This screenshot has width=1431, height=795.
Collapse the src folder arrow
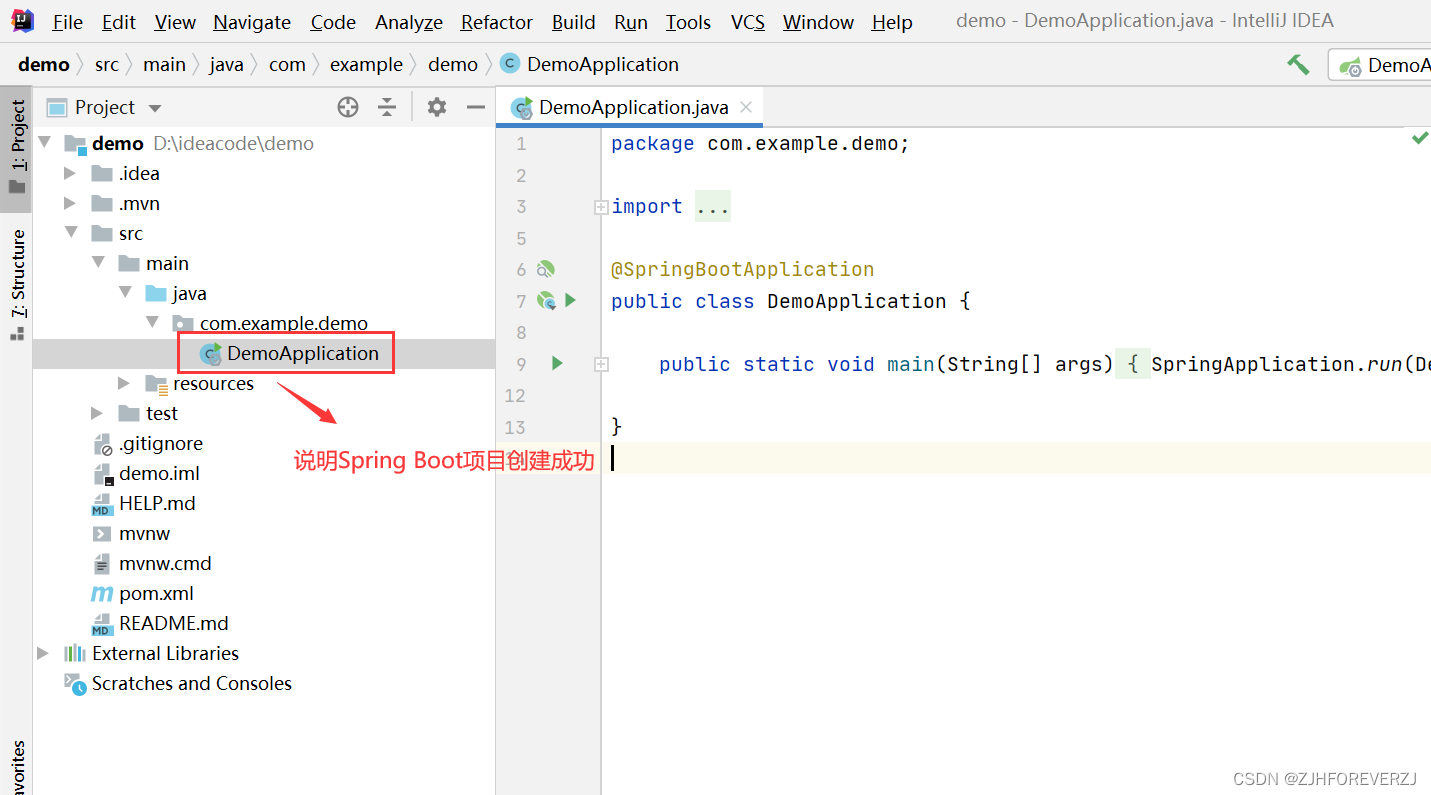click(71, 233)
